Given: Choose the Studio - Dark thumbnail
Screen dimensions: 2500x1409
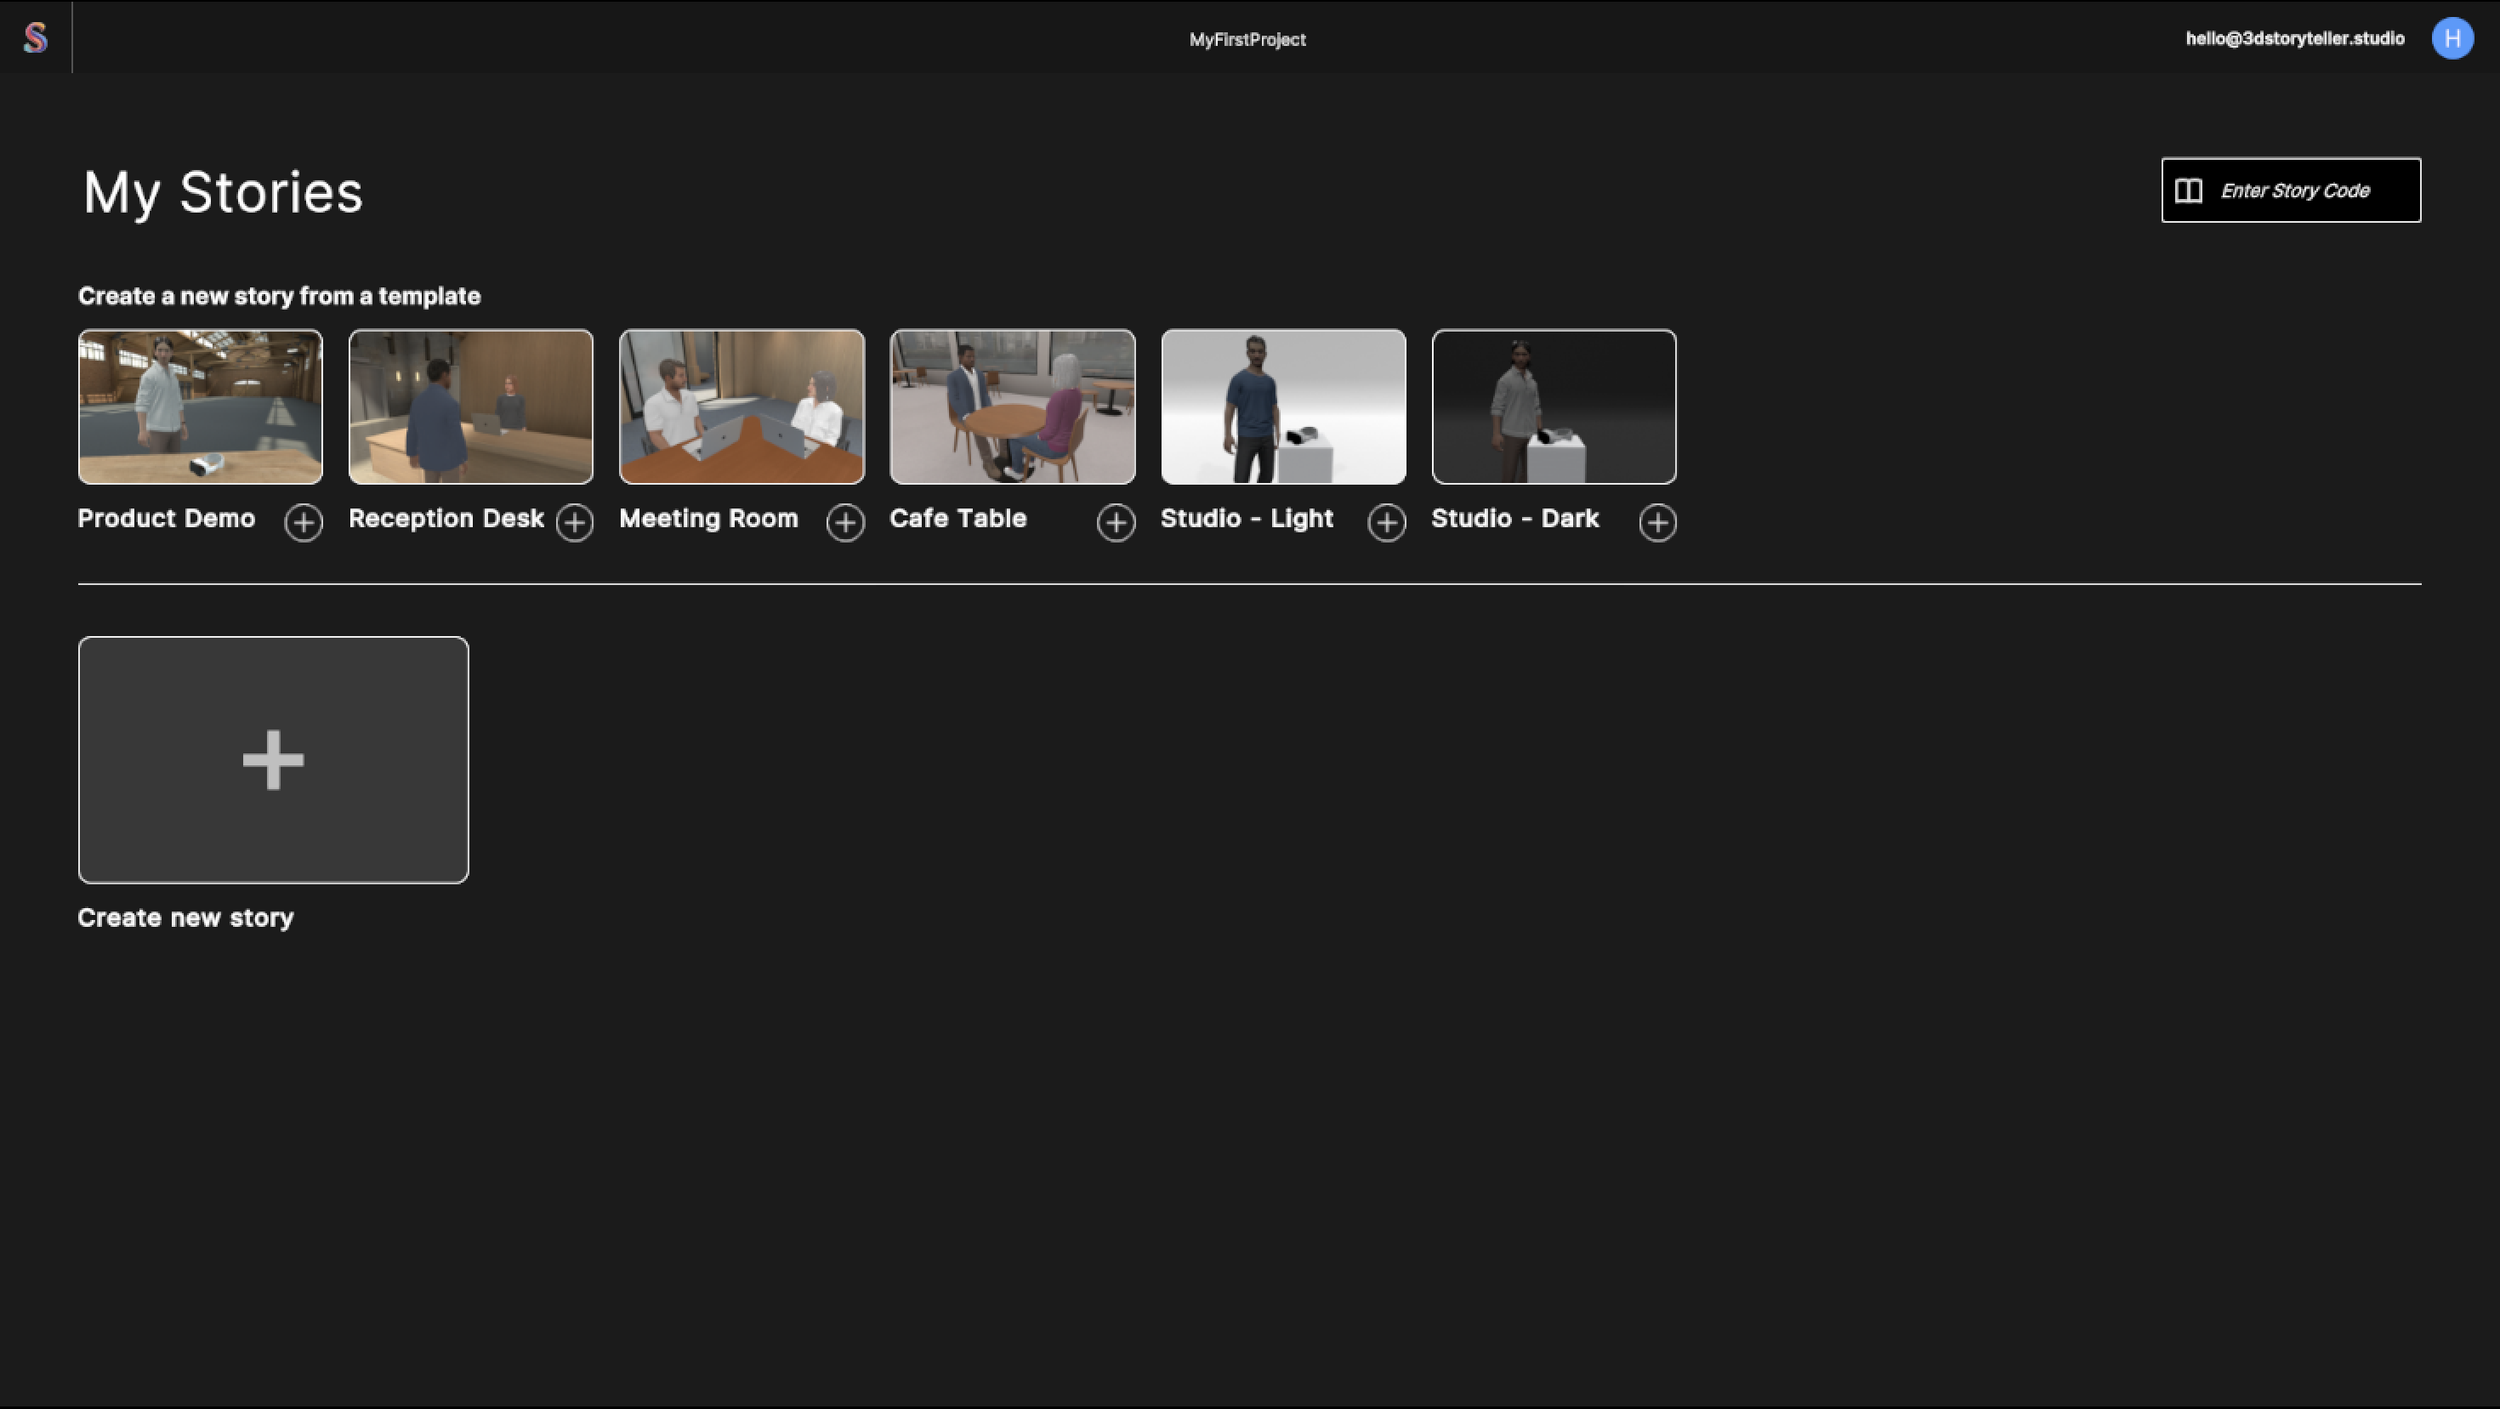Looking at the screenshot, I should [x=1554, y=406].
